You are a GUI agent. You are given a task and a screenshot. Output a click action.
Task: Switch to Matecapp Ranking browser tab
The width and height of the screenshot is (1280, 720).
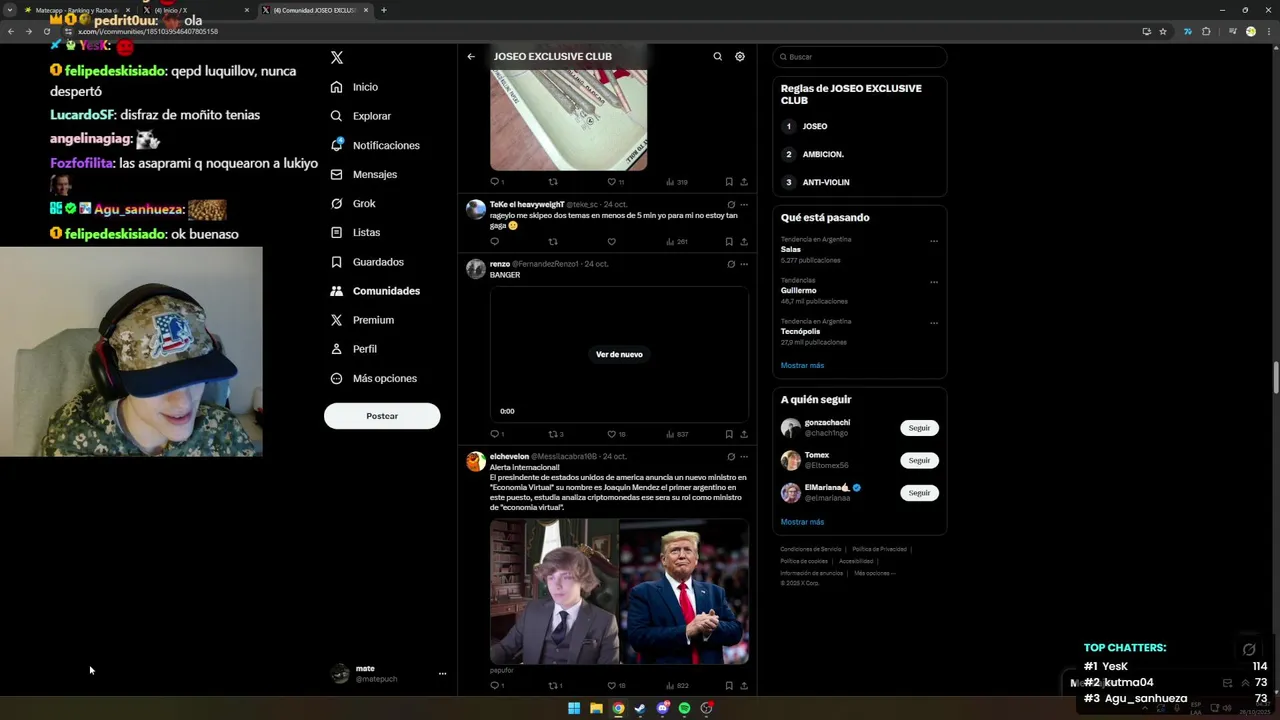click(78, 10)
